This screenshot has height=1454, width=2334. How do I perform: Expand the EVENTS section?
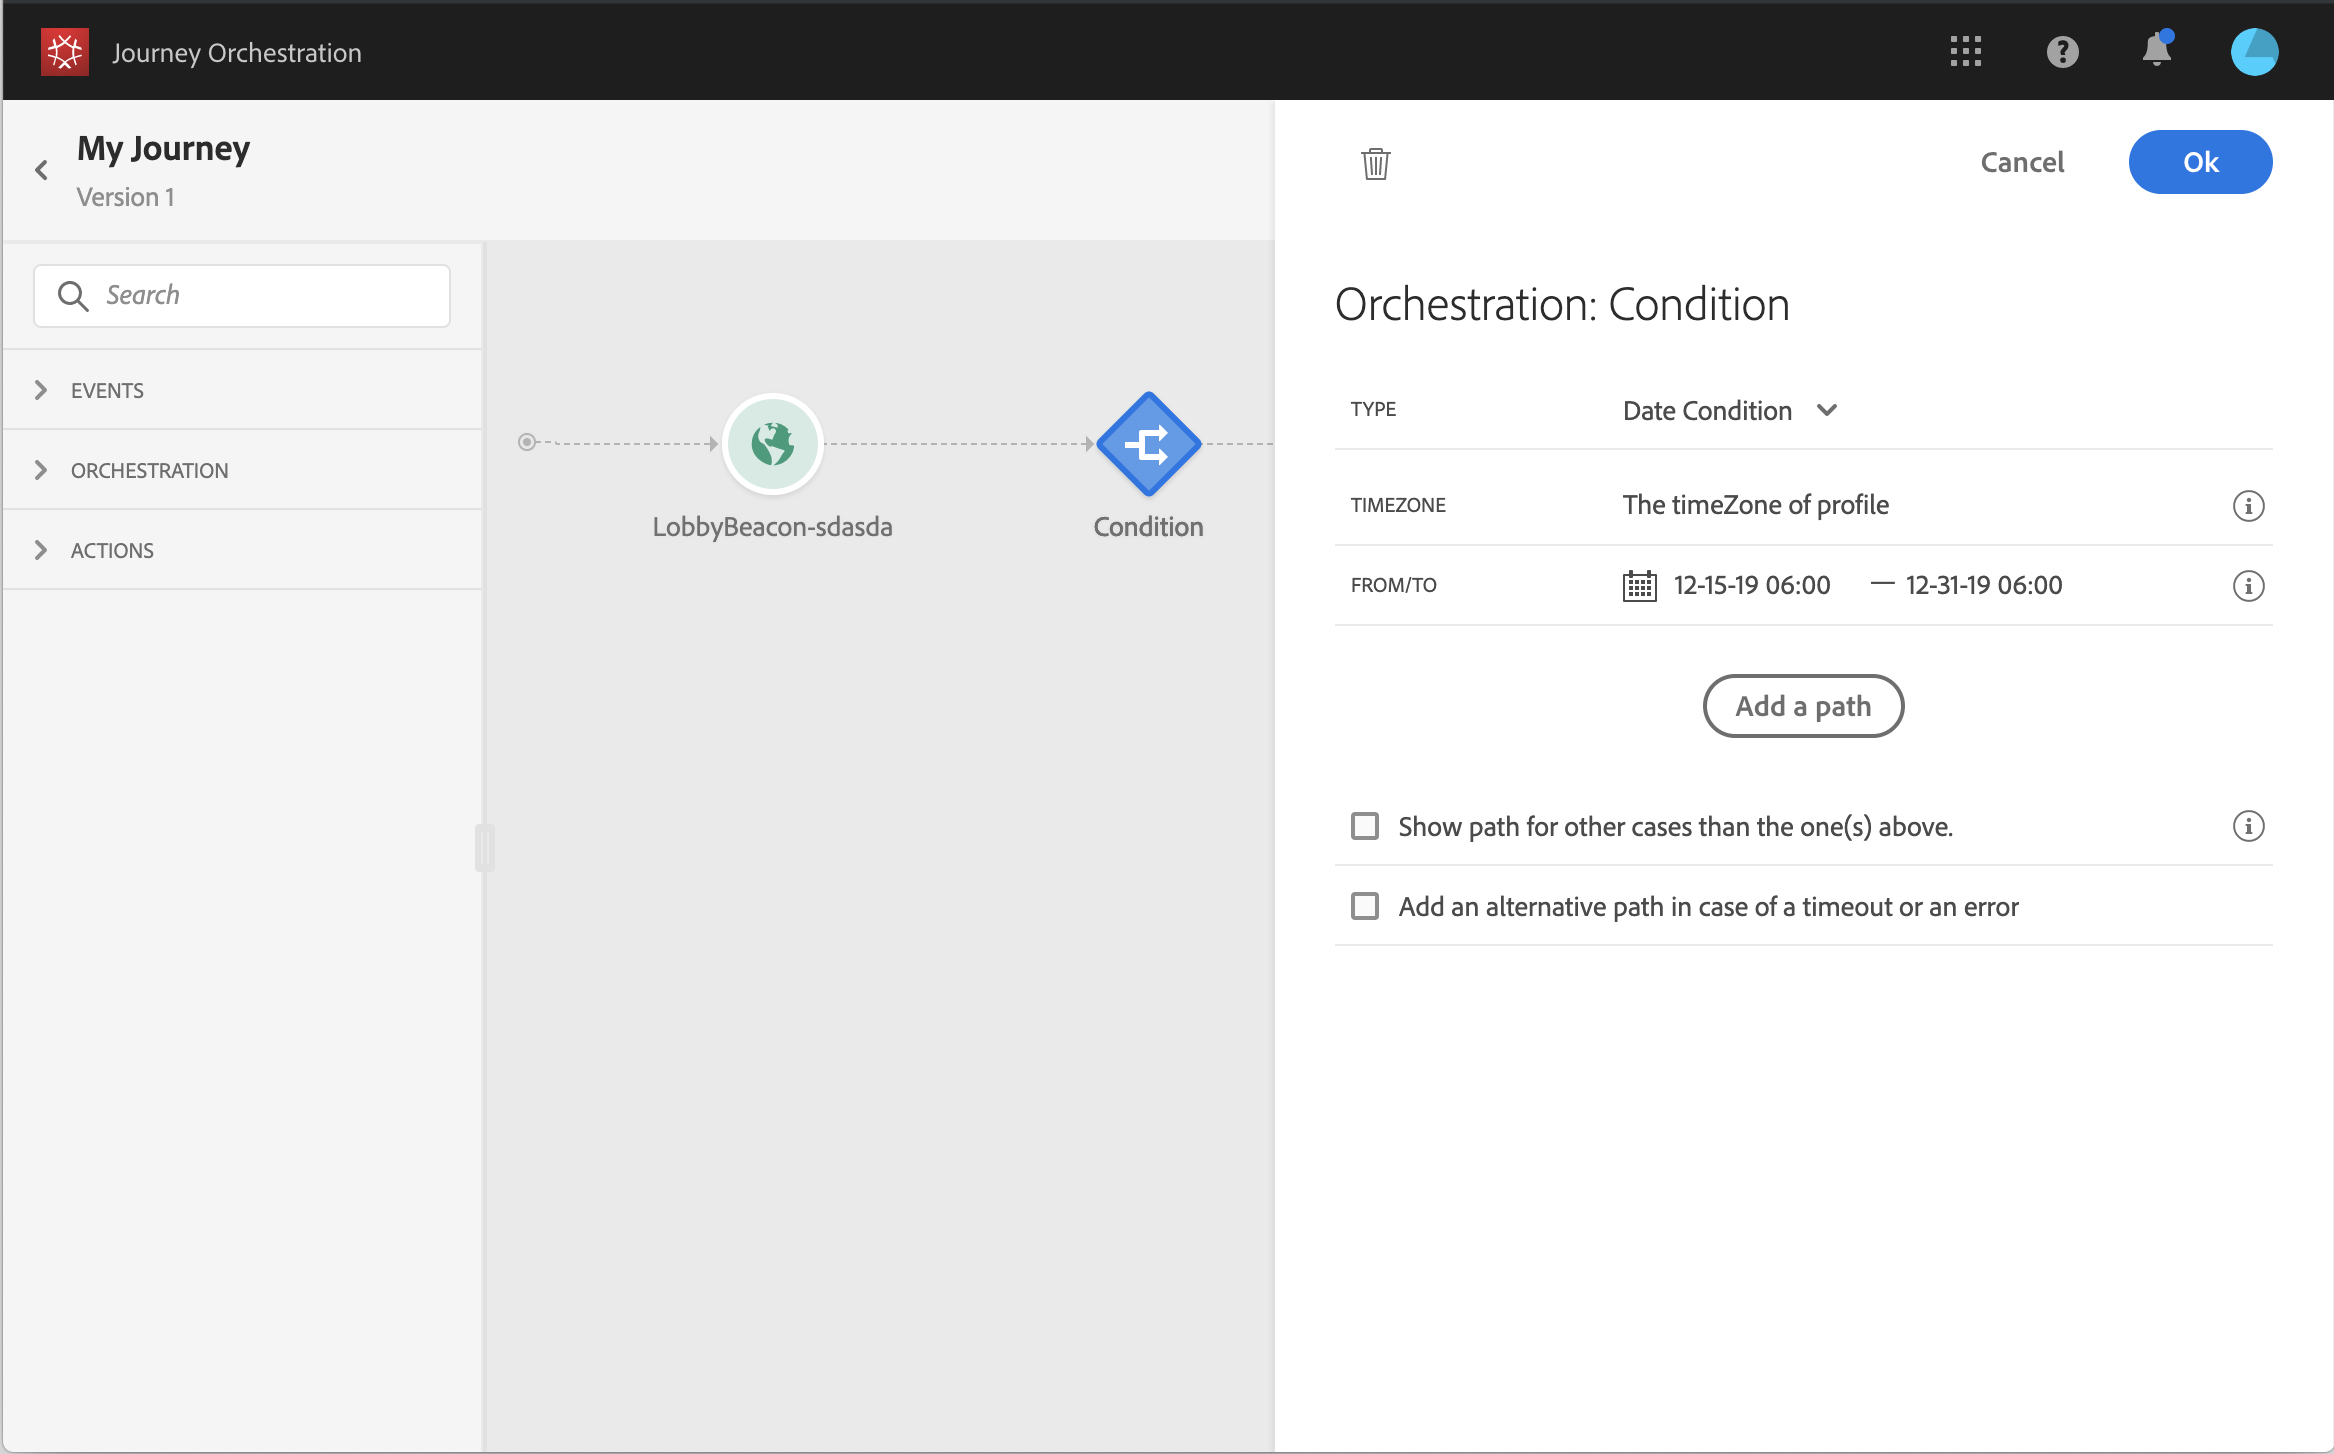[107, 390]
